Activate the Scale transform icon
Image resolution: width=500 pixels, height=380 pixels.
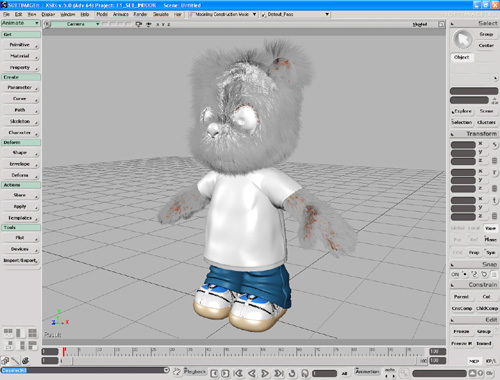pos(495,144)
